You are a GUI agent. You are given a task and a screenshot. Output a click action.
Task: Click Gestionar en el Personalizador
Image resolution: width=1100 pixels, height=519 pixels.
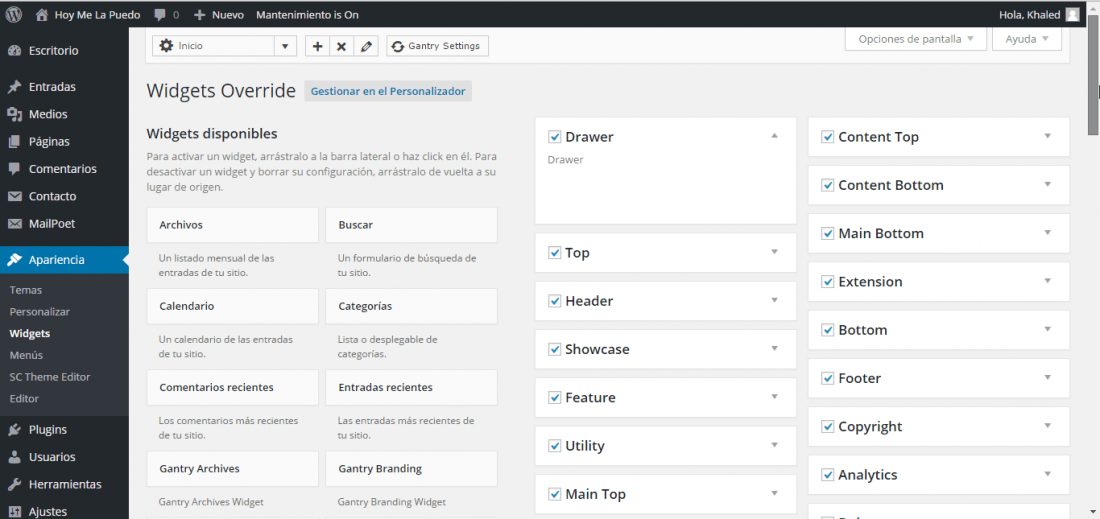388,91
